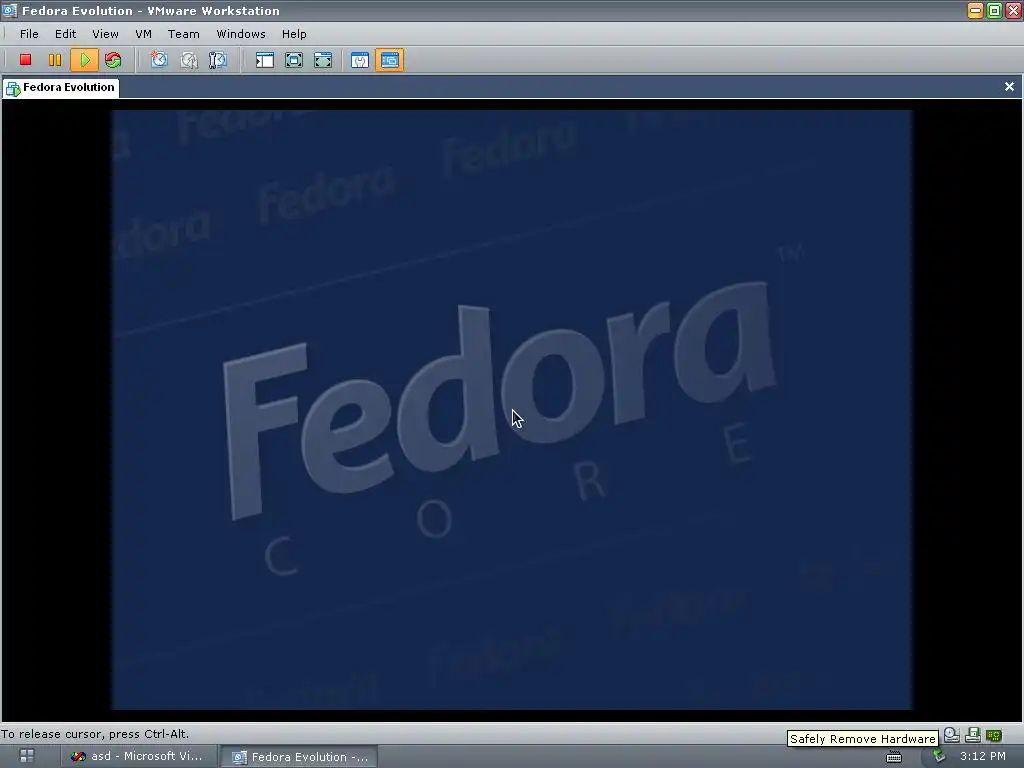Open the Windows menu
The height and width of the screenshot is (768, 1024).
coord(241,34)
